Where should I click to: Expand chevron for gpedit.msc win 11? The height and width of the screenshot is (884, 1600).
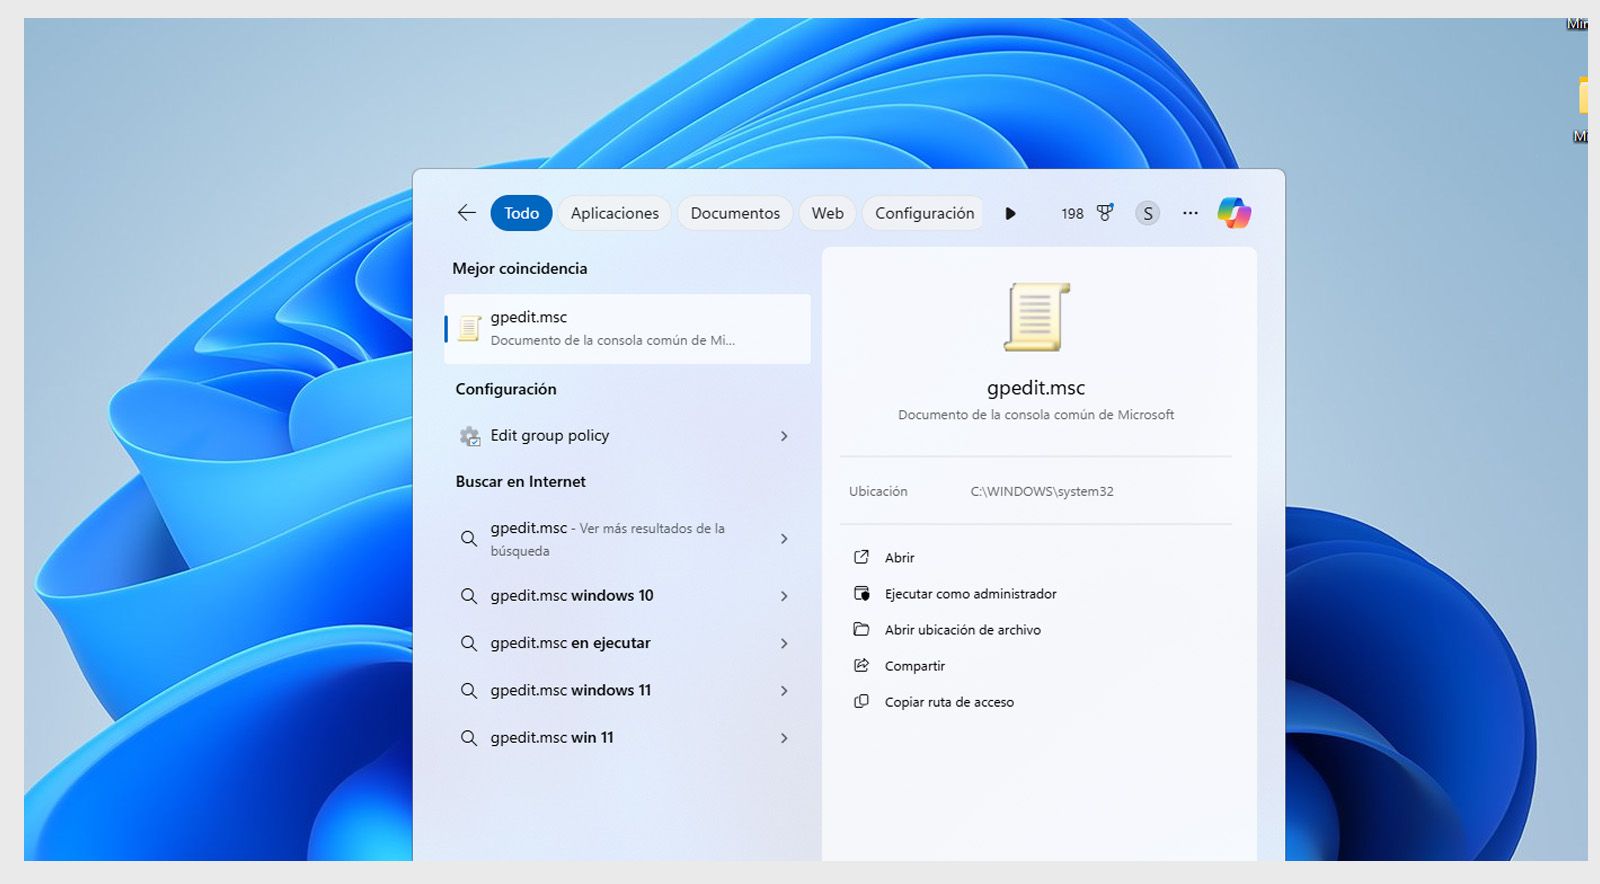click(784, 738)
